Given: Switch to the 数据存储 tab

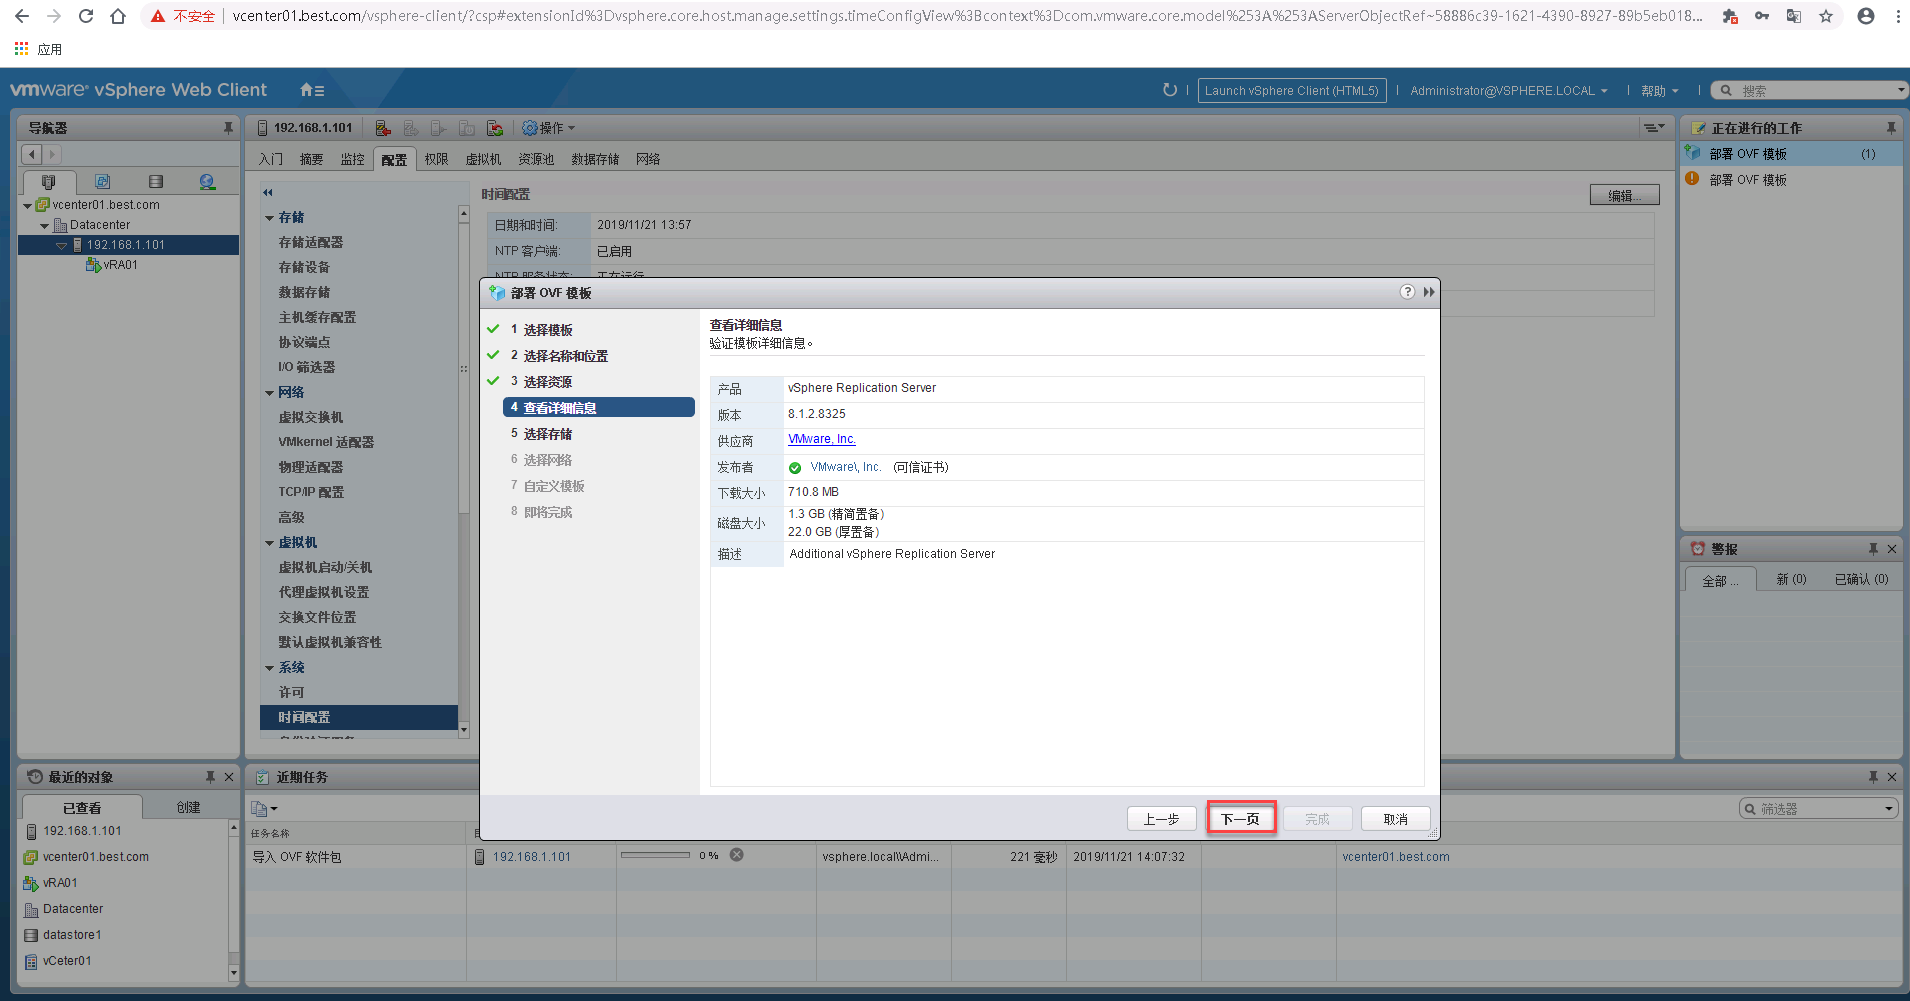Looking at the screenshot, I should 595,159.
